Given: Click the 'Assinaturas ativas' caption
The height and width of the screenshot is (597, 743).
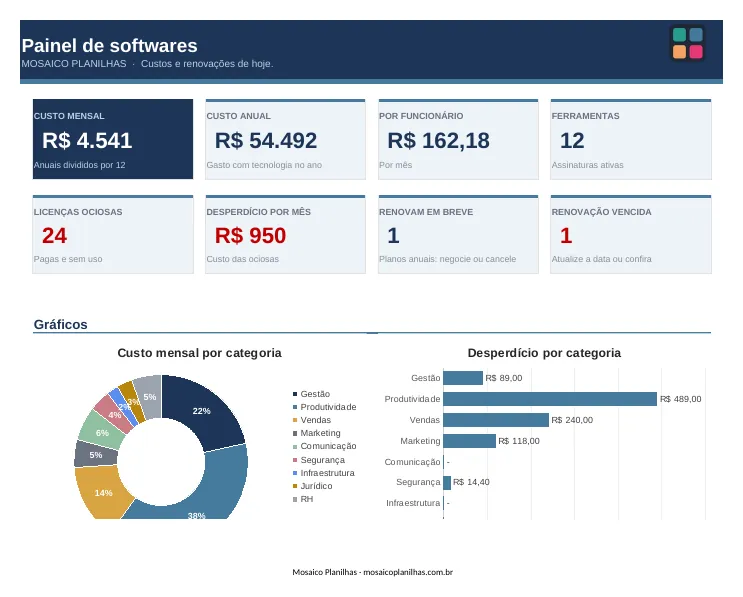Looking at the screenshot, I should click(x=588, y=165).
